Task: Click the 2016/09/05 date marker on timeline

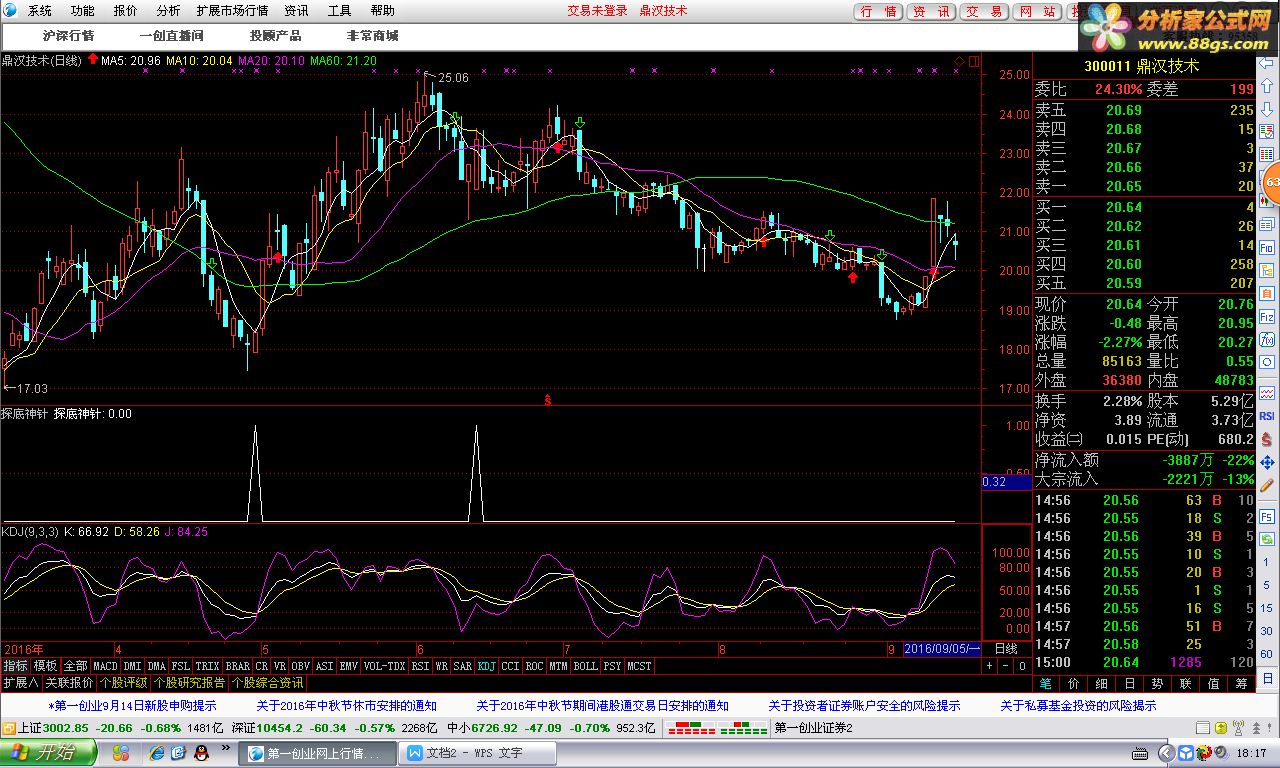Action: tap(942, 650)
